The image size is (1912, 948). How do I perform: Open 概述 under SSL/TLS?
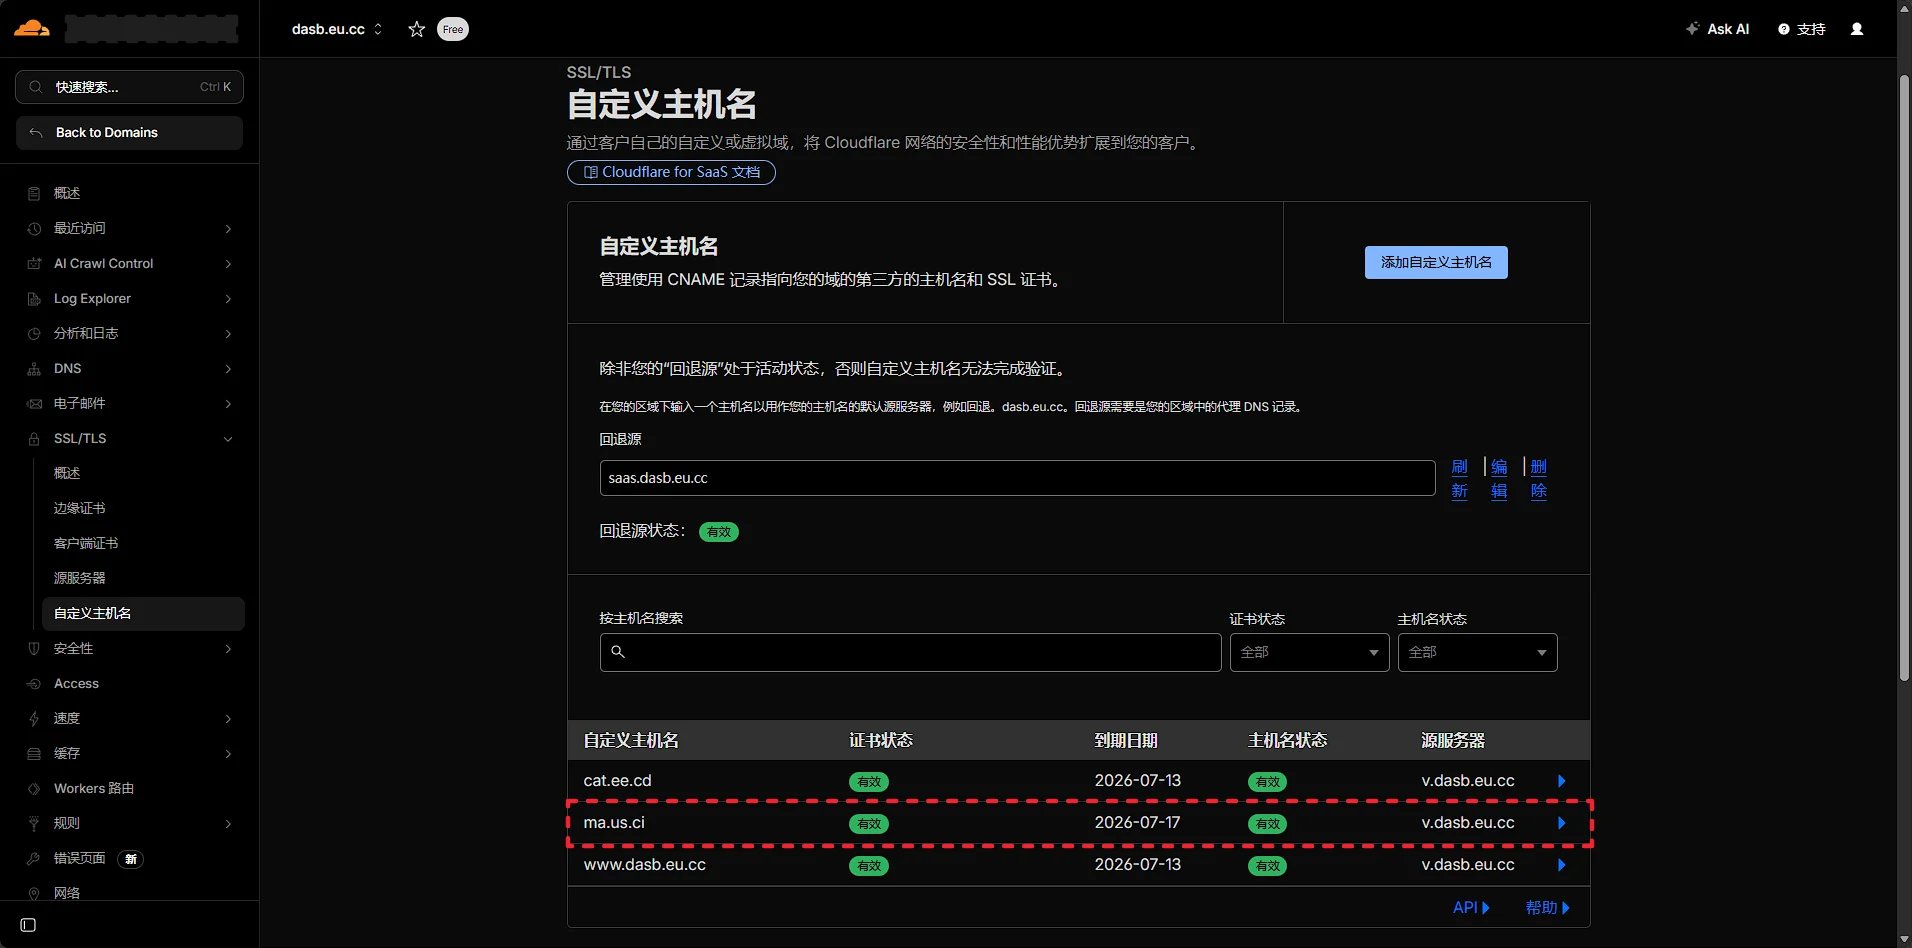pos(67,473)
